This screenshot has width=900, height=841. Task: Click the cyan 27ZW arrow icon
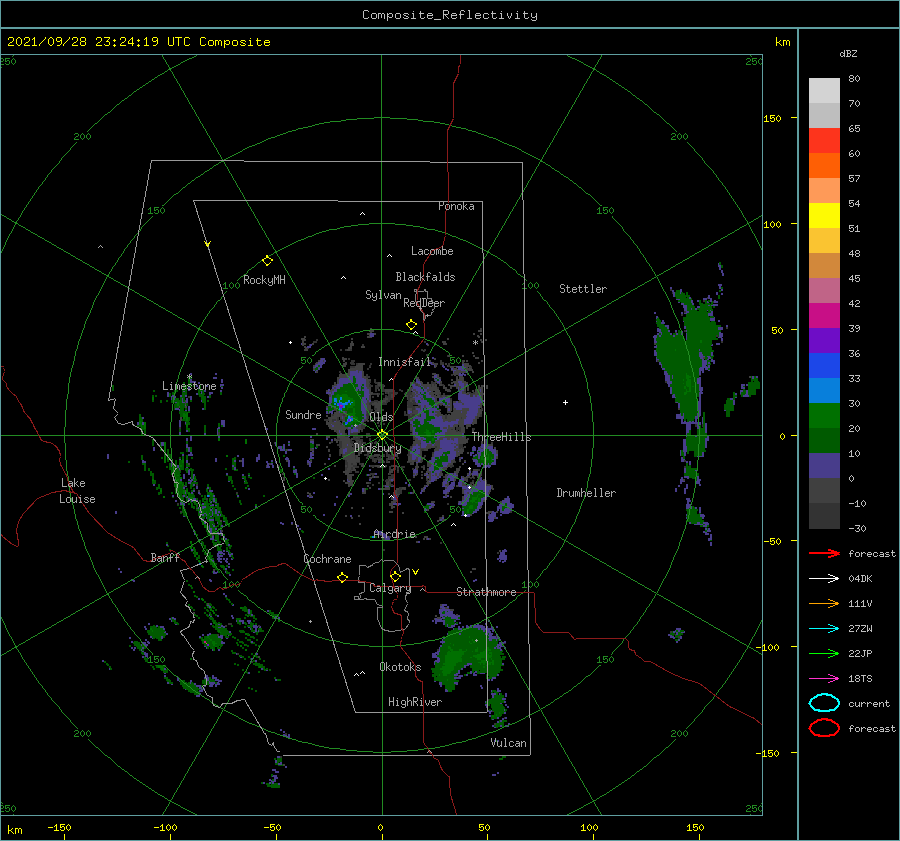pos(824,629)
